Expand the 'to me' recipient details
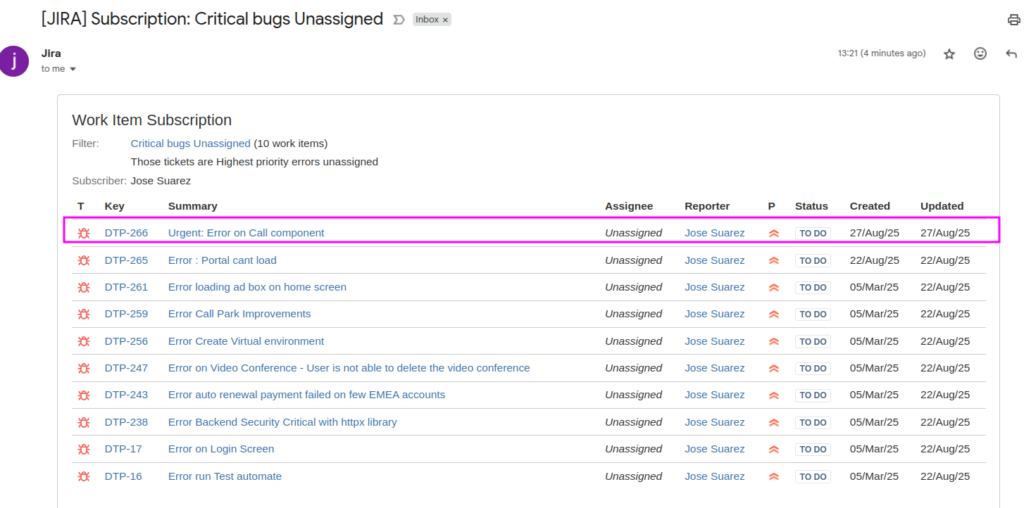The height and width of the screenshot is (508, 1024). (x=72, y=69)
